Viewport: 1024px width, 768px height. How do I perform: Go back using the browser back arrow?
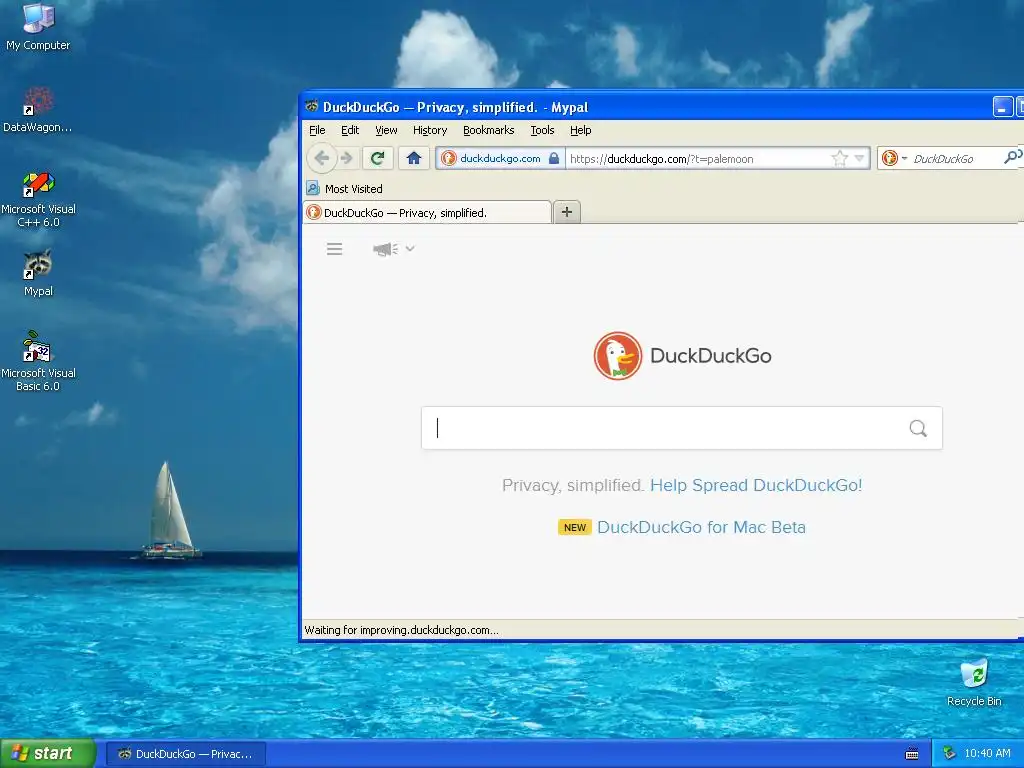point(321,158)
